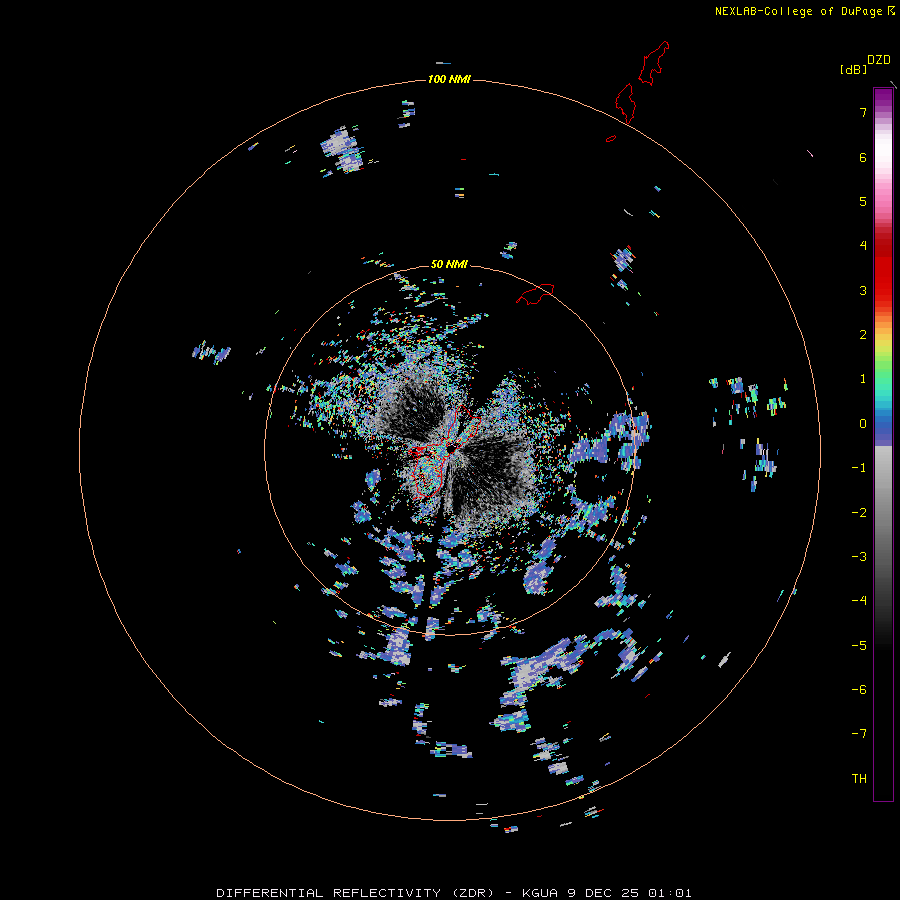Click the 6 value on the dB scale
This screenshot has width=900, height=900.
863,157
